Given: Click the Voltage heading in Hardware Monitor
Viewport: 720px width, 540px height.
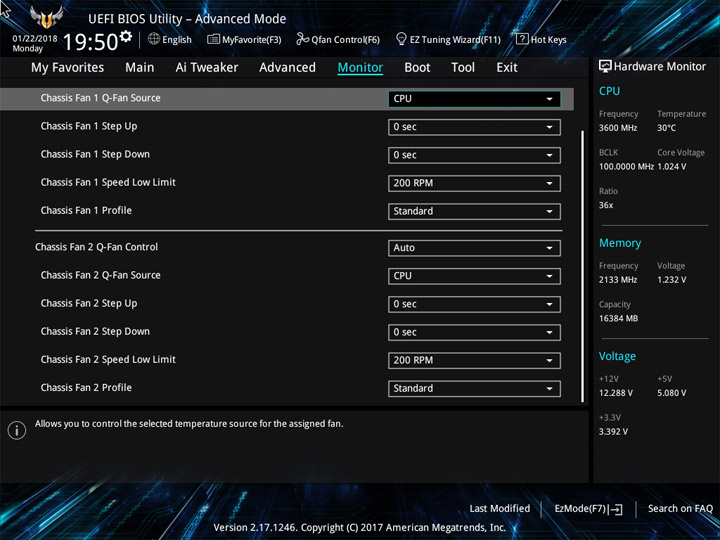Looking at the screenshot, I should click(617, 356).
